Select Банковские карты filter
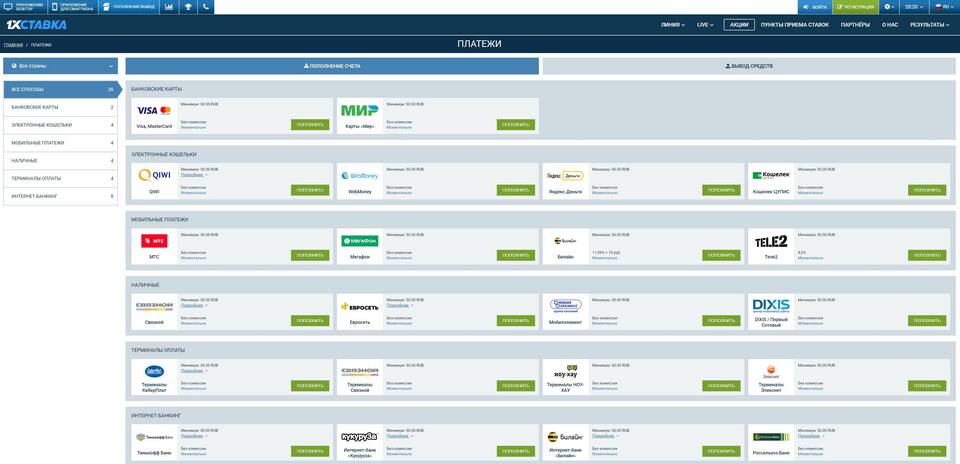The image size is (960, 464). click(x=60, y=107)
